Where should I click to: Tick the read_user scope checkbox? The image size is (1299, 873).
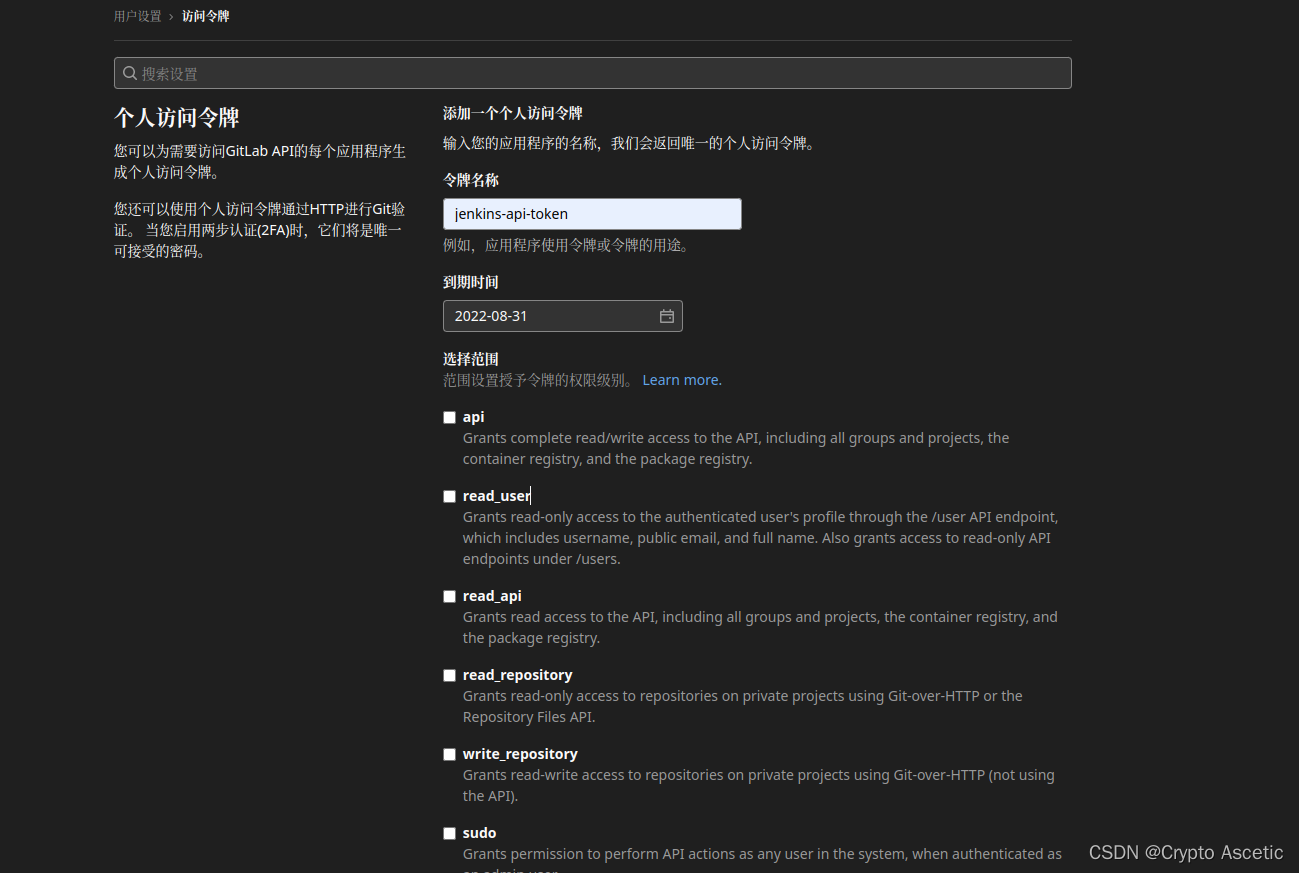pos(450,496)
